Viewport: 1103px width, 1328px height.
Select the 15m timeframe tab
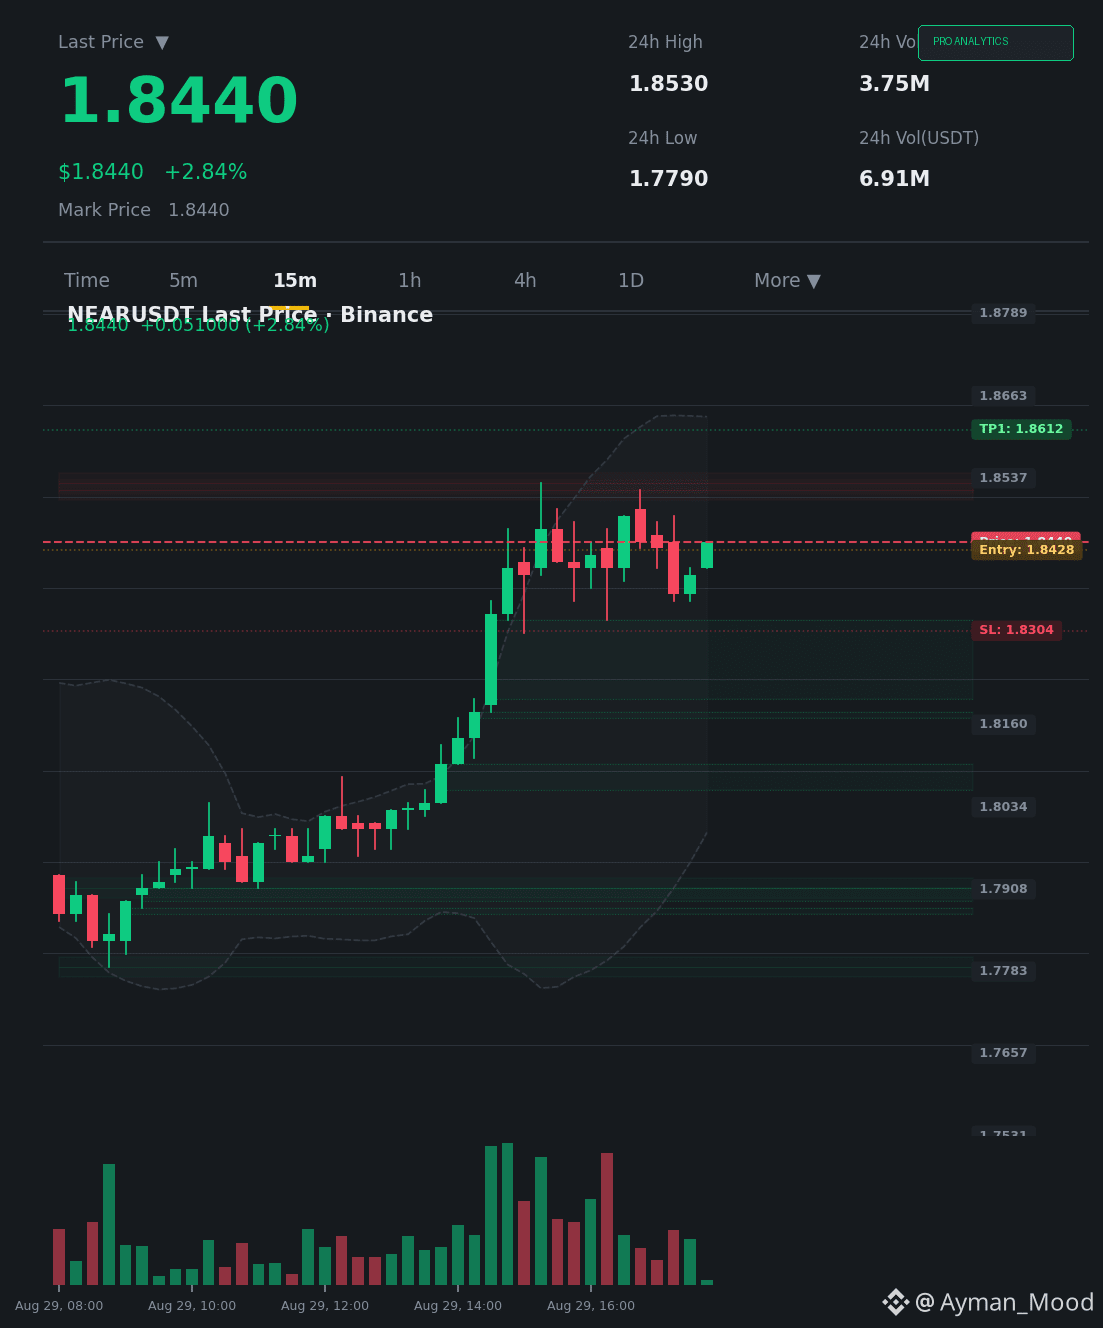[295, 281]
